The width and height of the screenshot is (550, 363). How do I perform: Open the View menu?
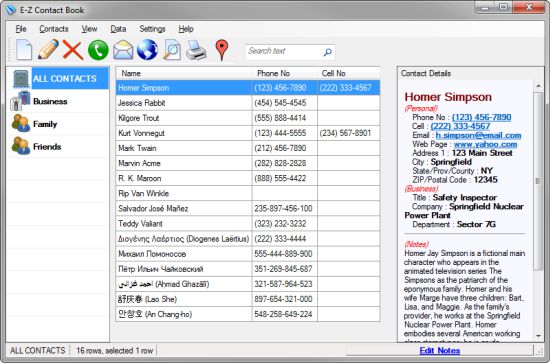(89, 29)
